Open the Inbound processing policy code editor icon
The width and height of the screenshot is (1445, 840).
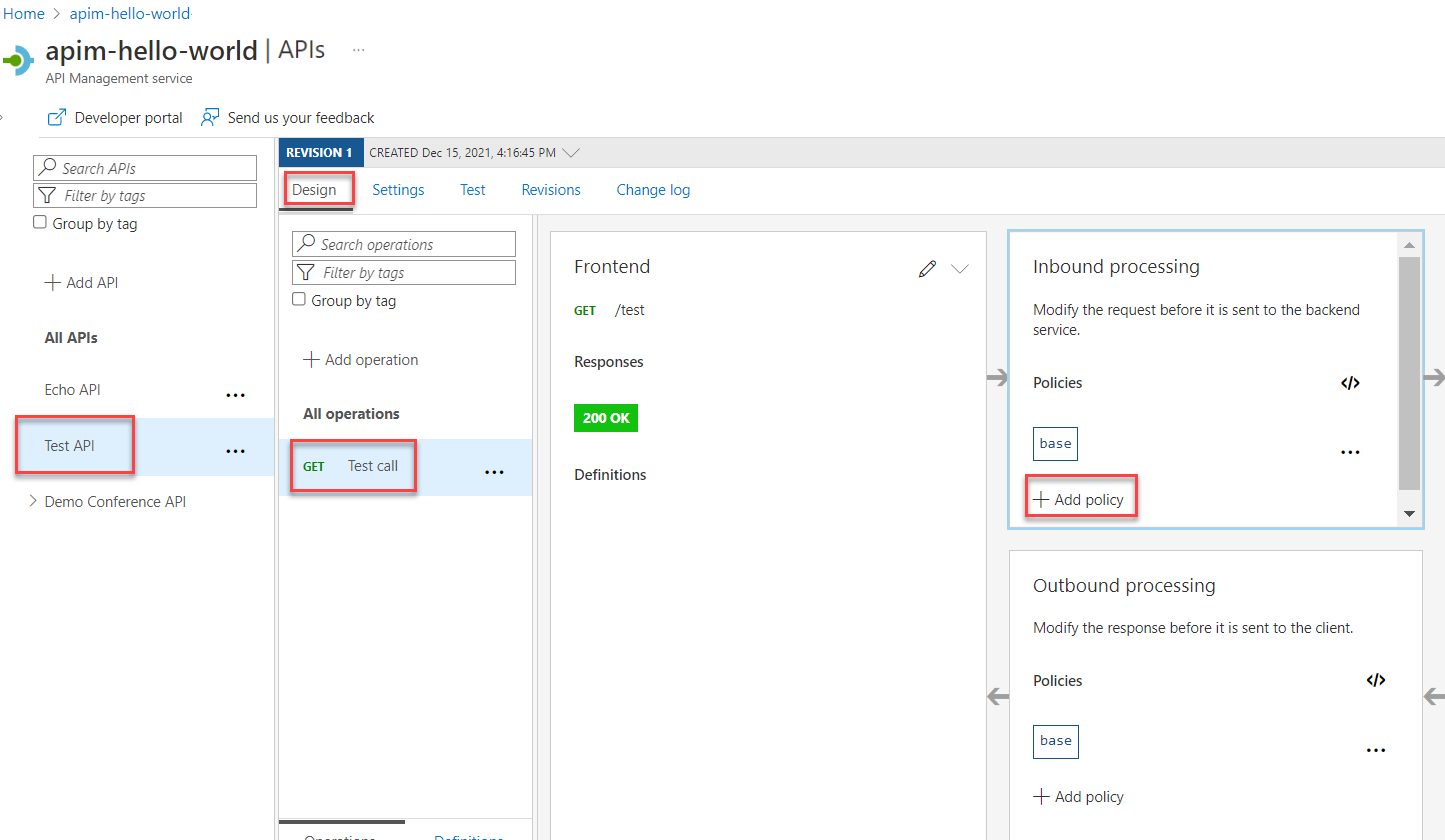tap(1350, 383)
